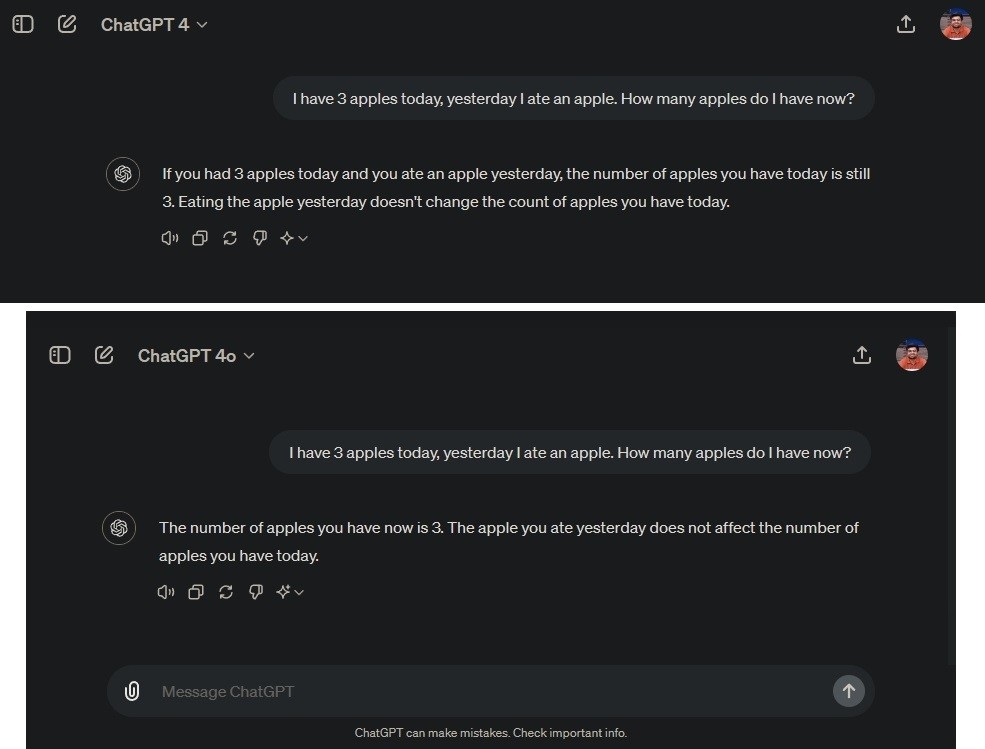Regenerate the ChatGPT 4o response
The height and width of the screenshot is (749, 985).
(226, 592)
